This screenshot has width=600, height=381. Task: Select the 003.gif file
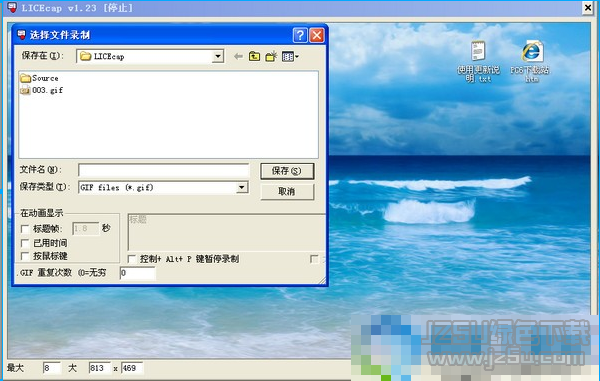42,90
